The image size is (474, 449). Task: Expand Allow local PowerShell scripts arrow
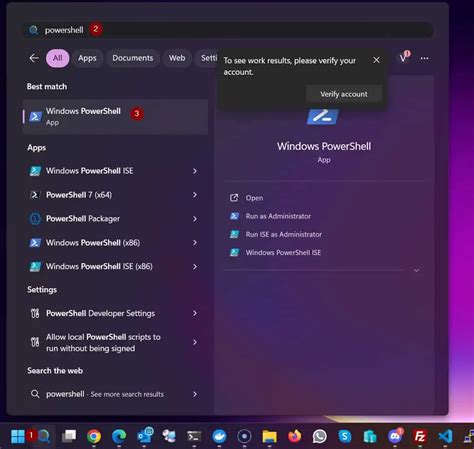click(195, 342)
